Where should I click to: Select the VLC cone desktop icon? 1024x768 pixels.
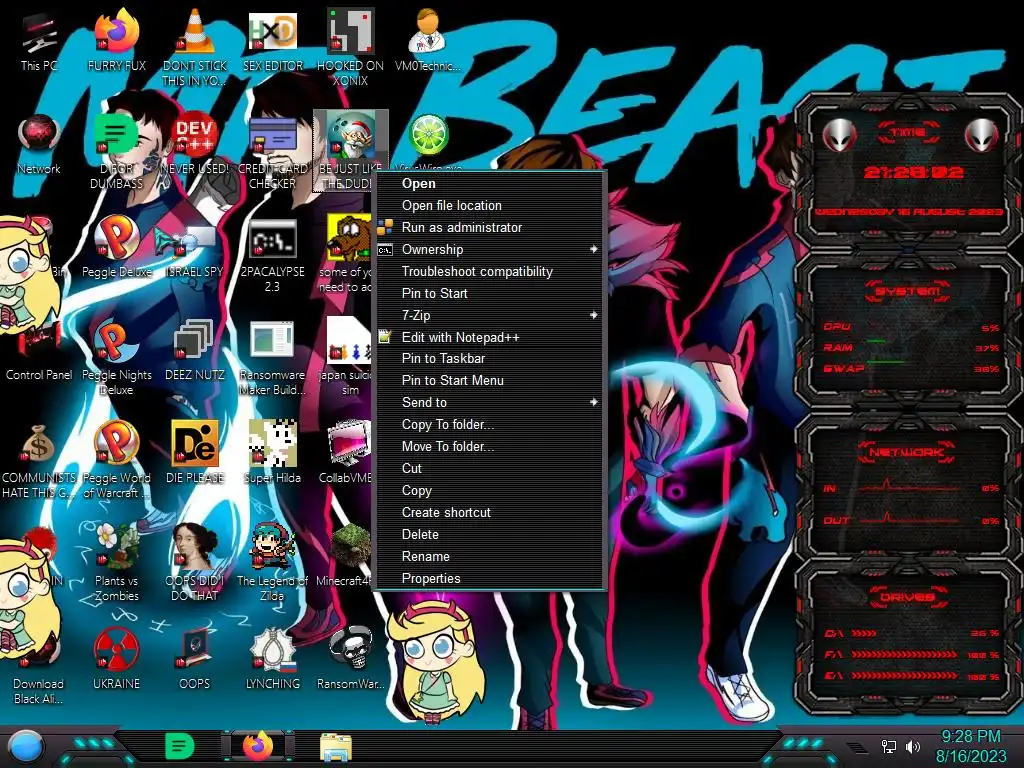[195, 47]
